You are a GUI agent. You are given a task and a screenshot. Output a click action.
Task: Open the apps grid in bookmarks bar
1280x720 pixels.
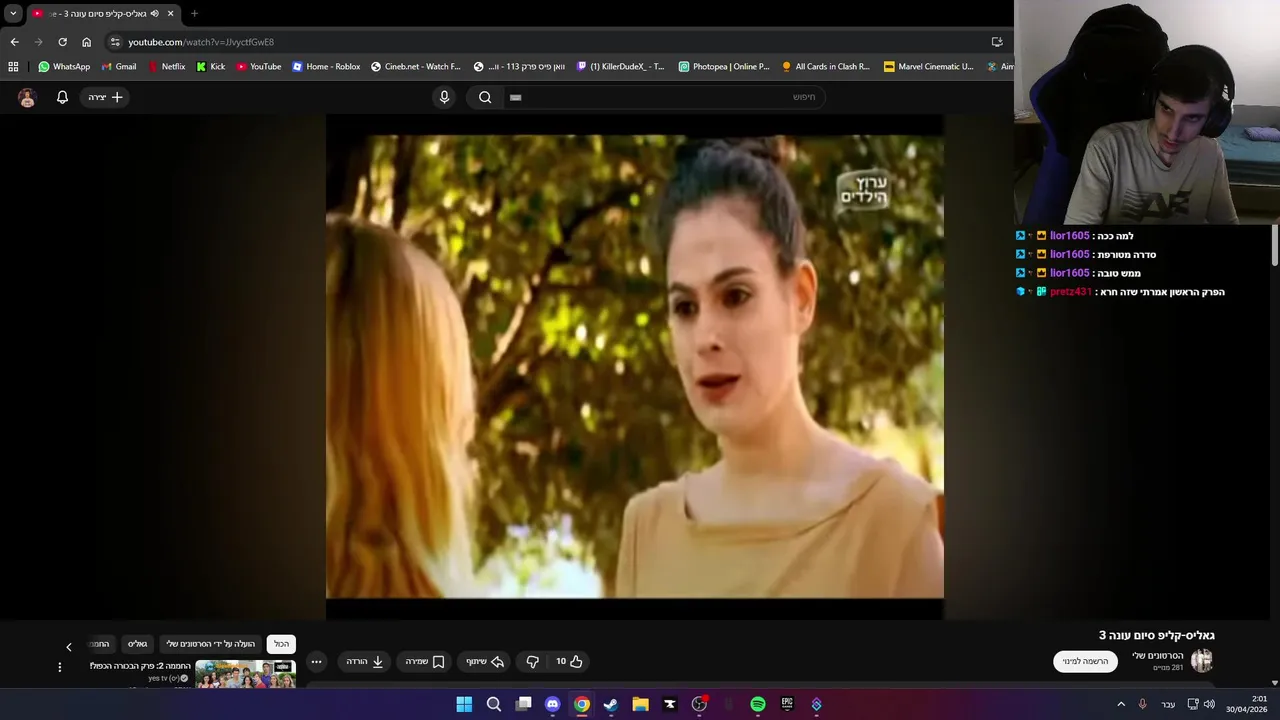13,67
